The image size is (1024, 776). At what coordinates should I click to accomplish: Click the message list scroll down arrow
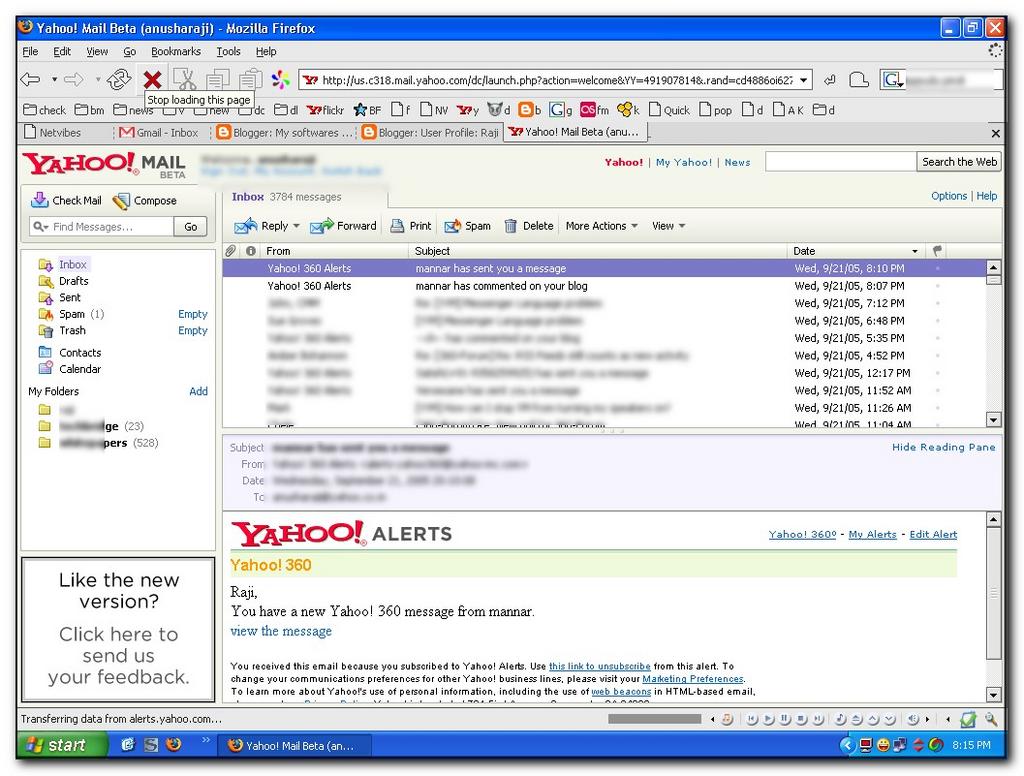(x=993, y=420)
